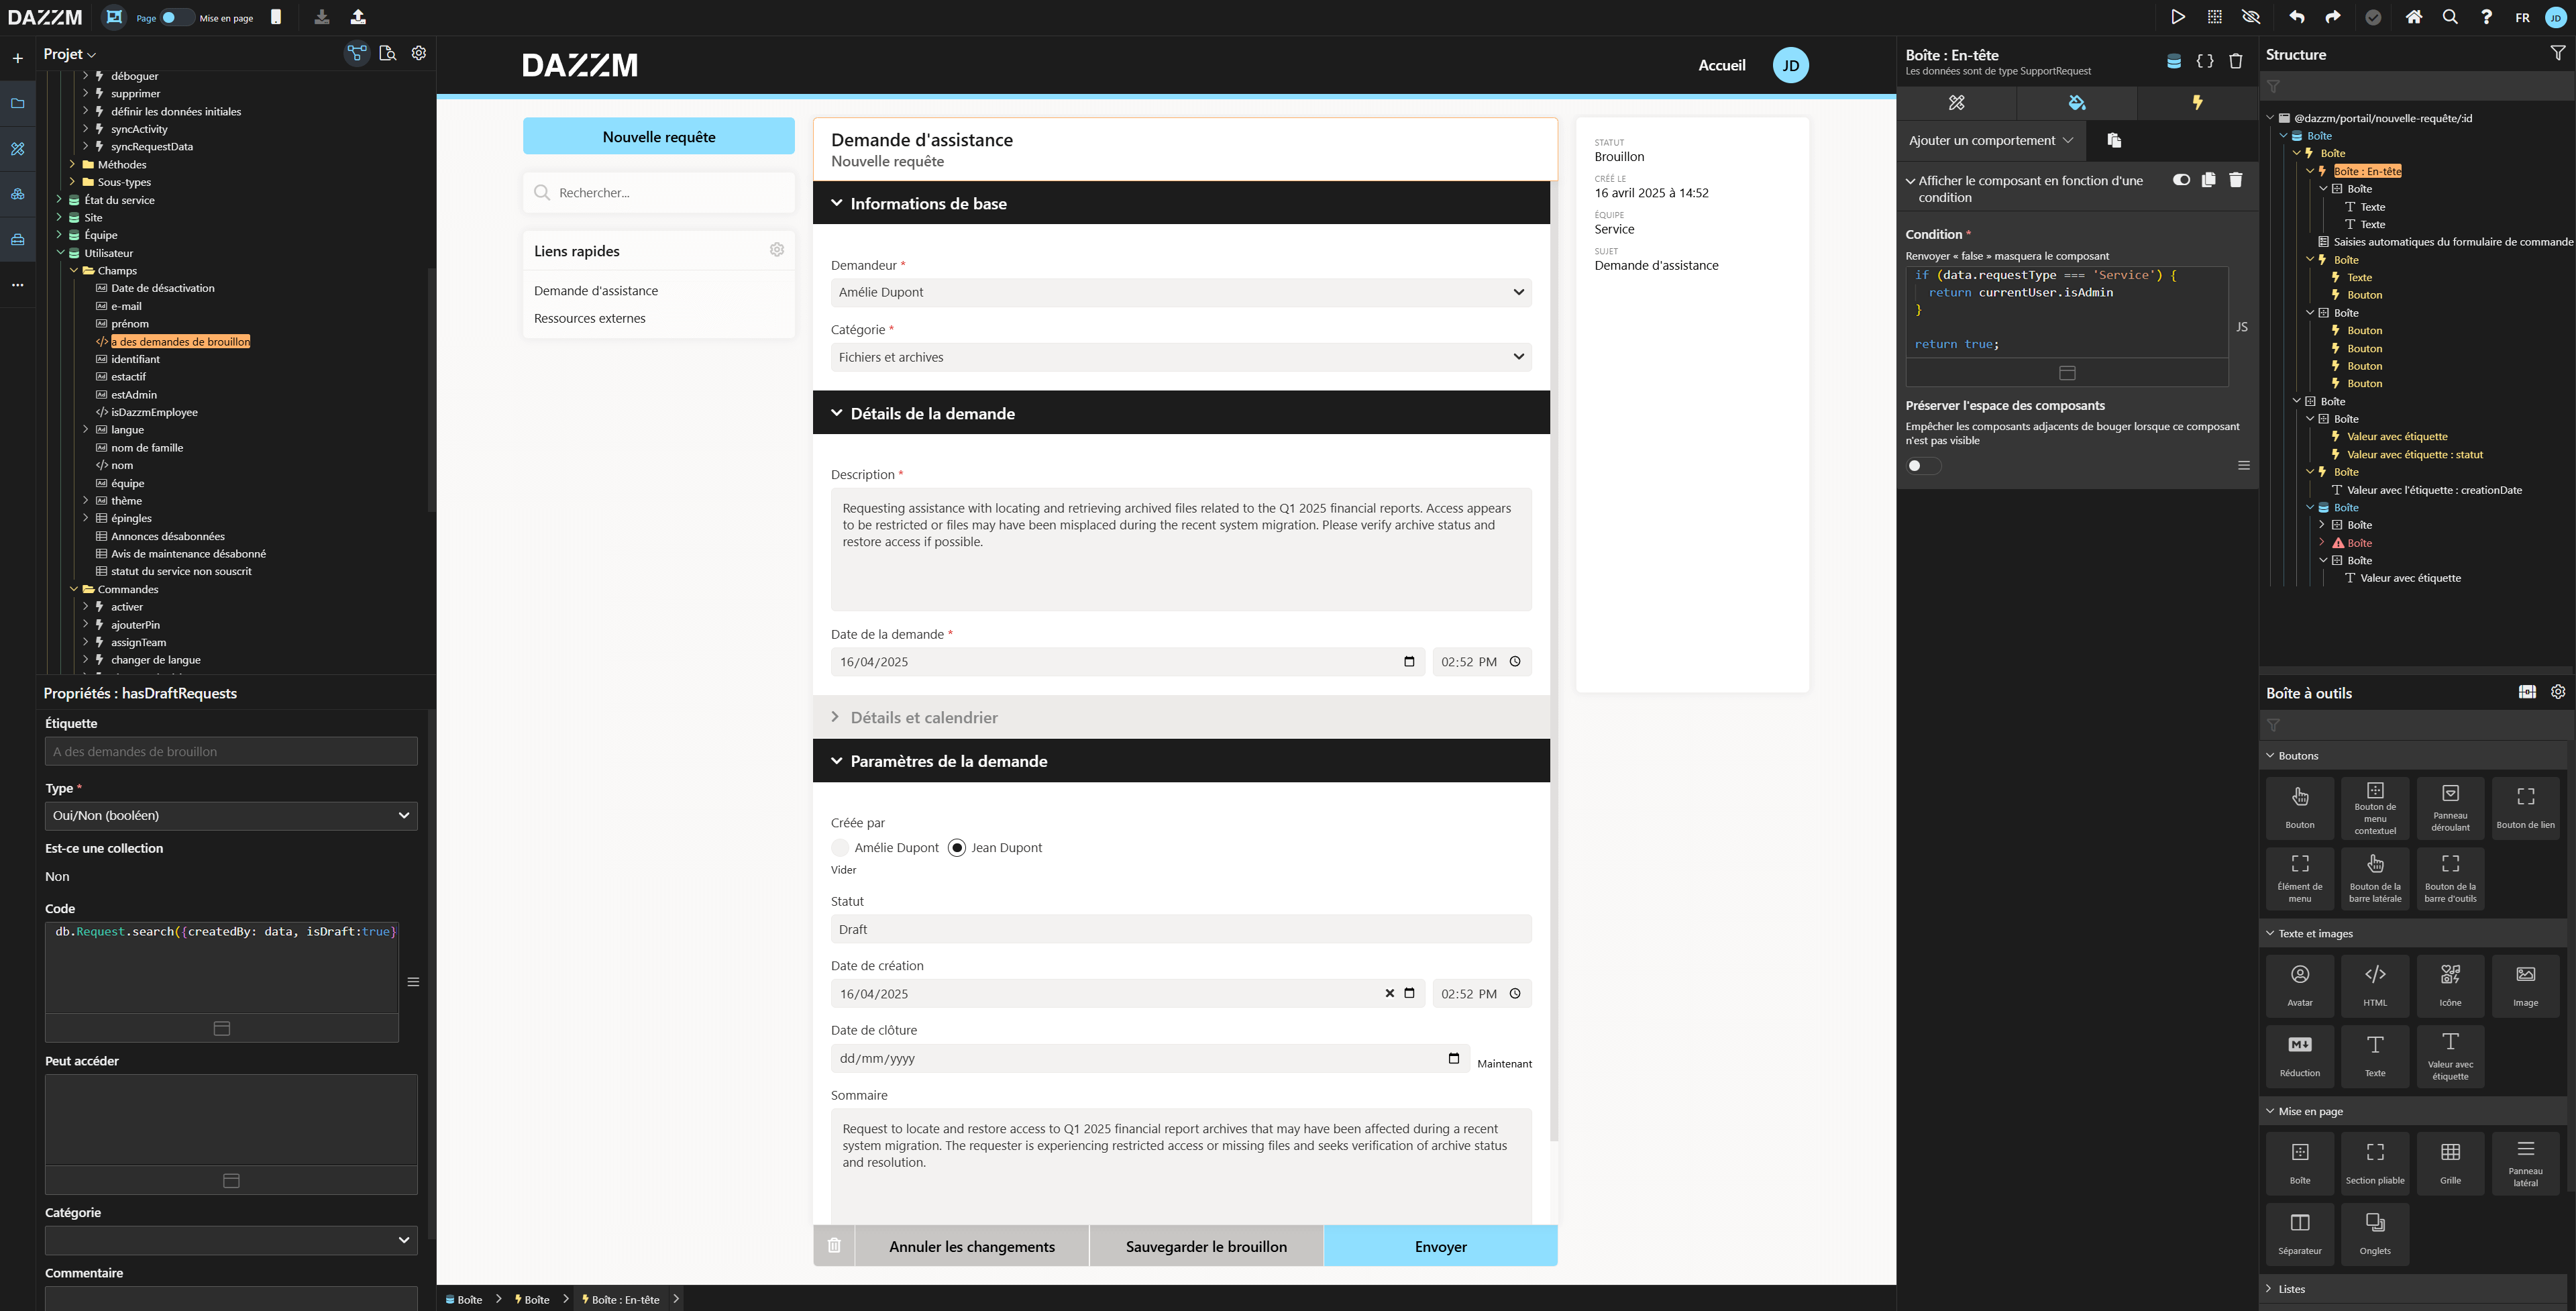The width and height of the screenshot is (2576, 1311).
Task: Open the Projet dropdown header
Action: click(70, 54)
